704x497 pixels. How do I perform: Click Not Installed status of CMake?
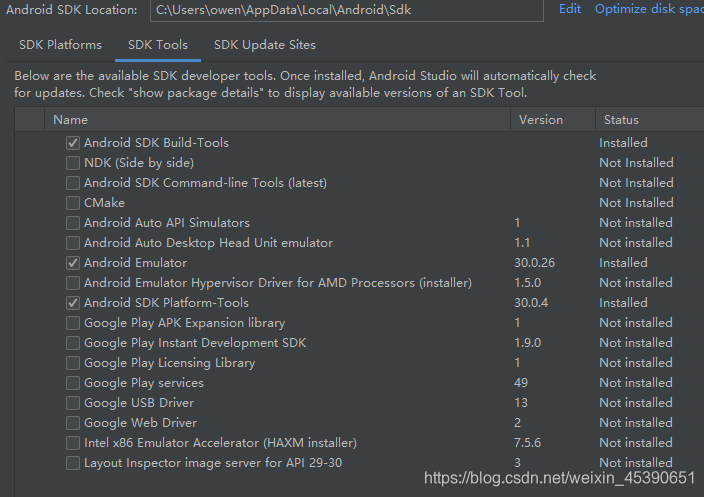(x=636, y=203)
